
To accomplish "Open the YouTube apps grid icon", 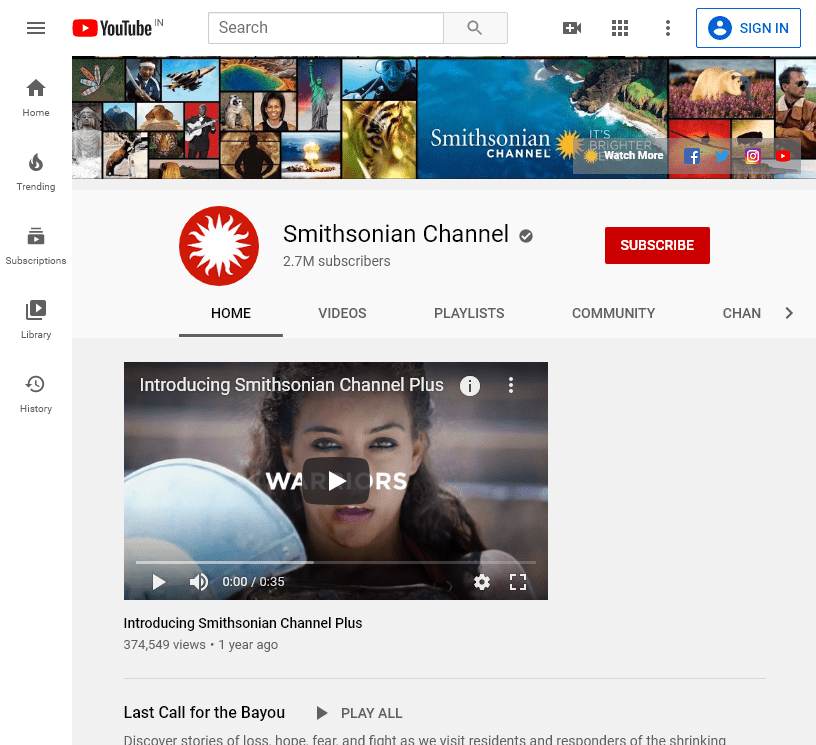I will point(620,28).
